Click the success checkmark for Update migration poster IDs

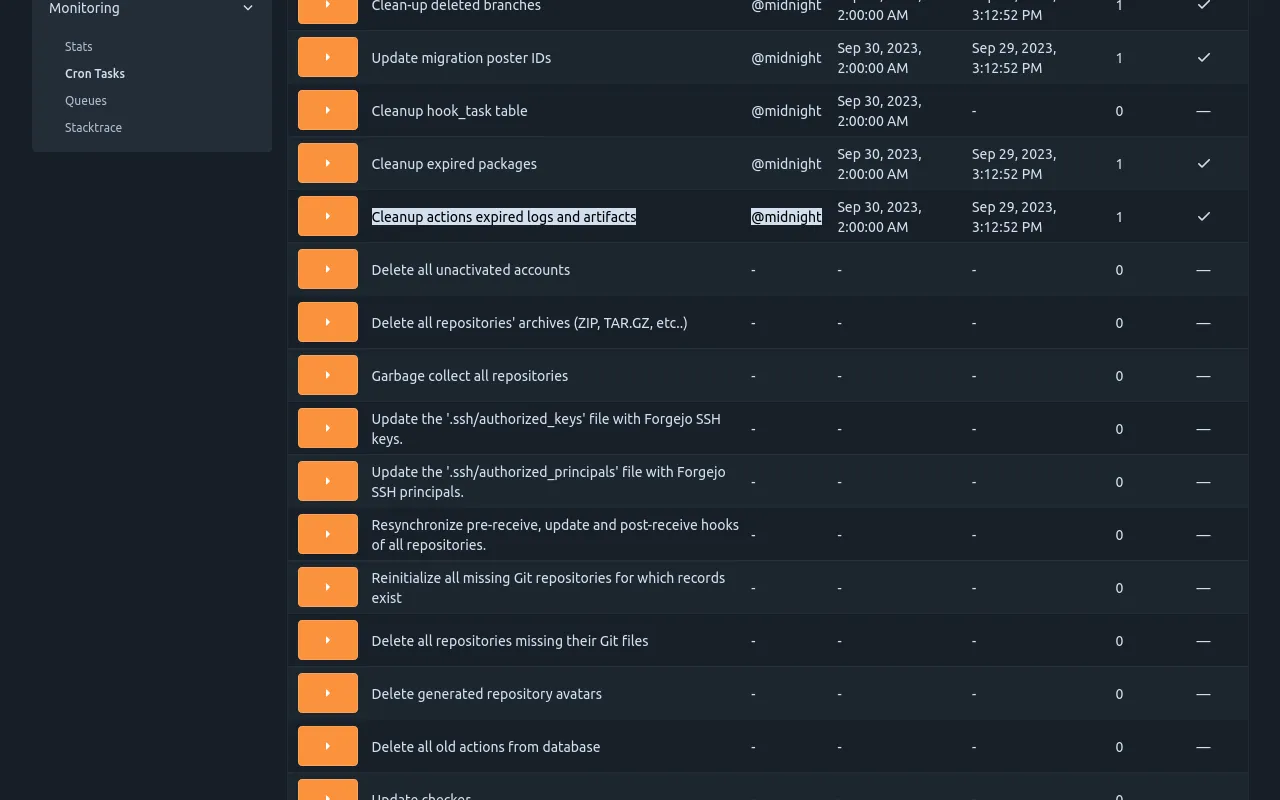point(1203,57)
